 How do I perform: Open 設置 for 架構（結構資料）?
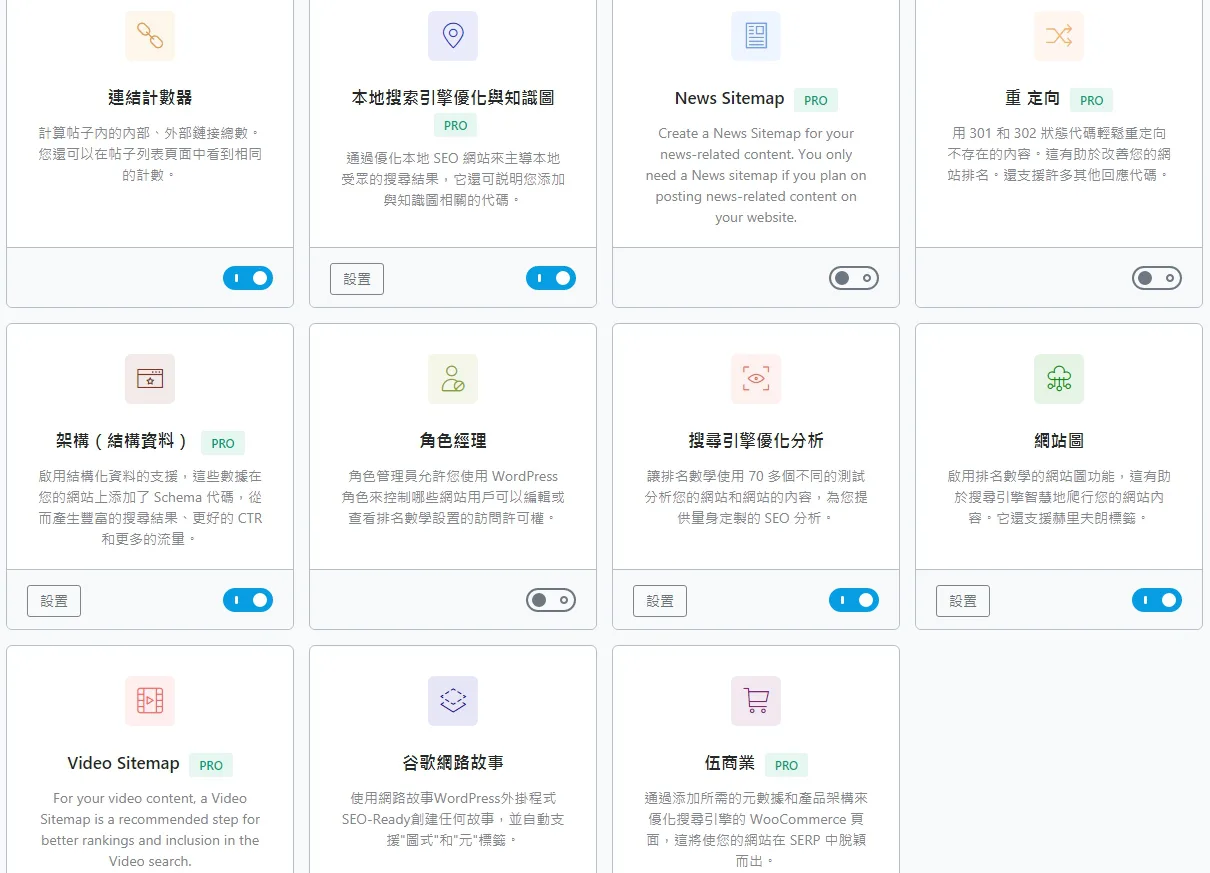54,601
